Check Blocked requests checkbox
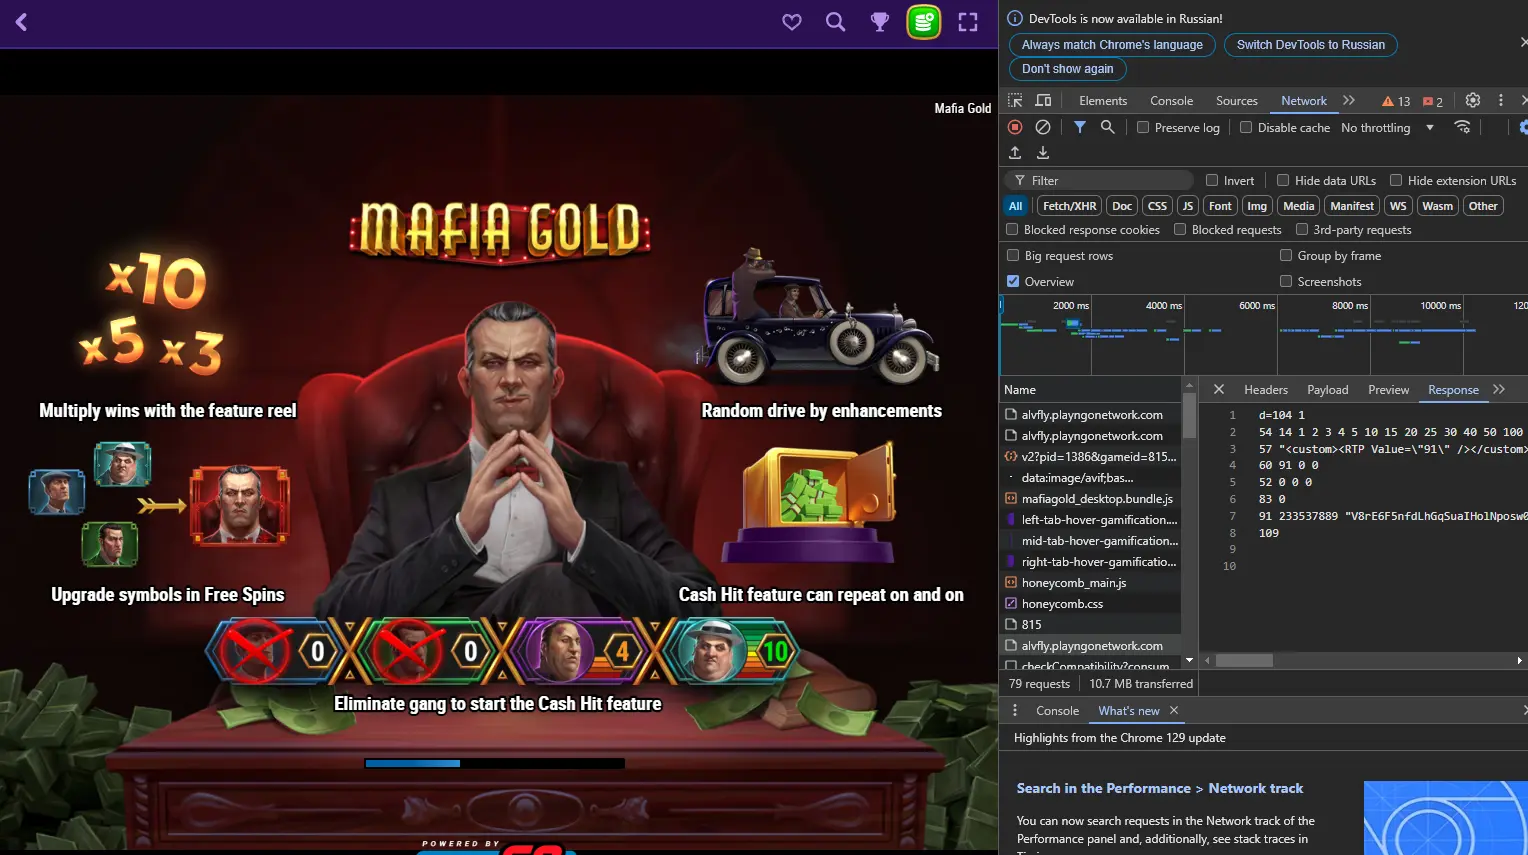This screenshot has width=1528, height=855. point(1180,229)
